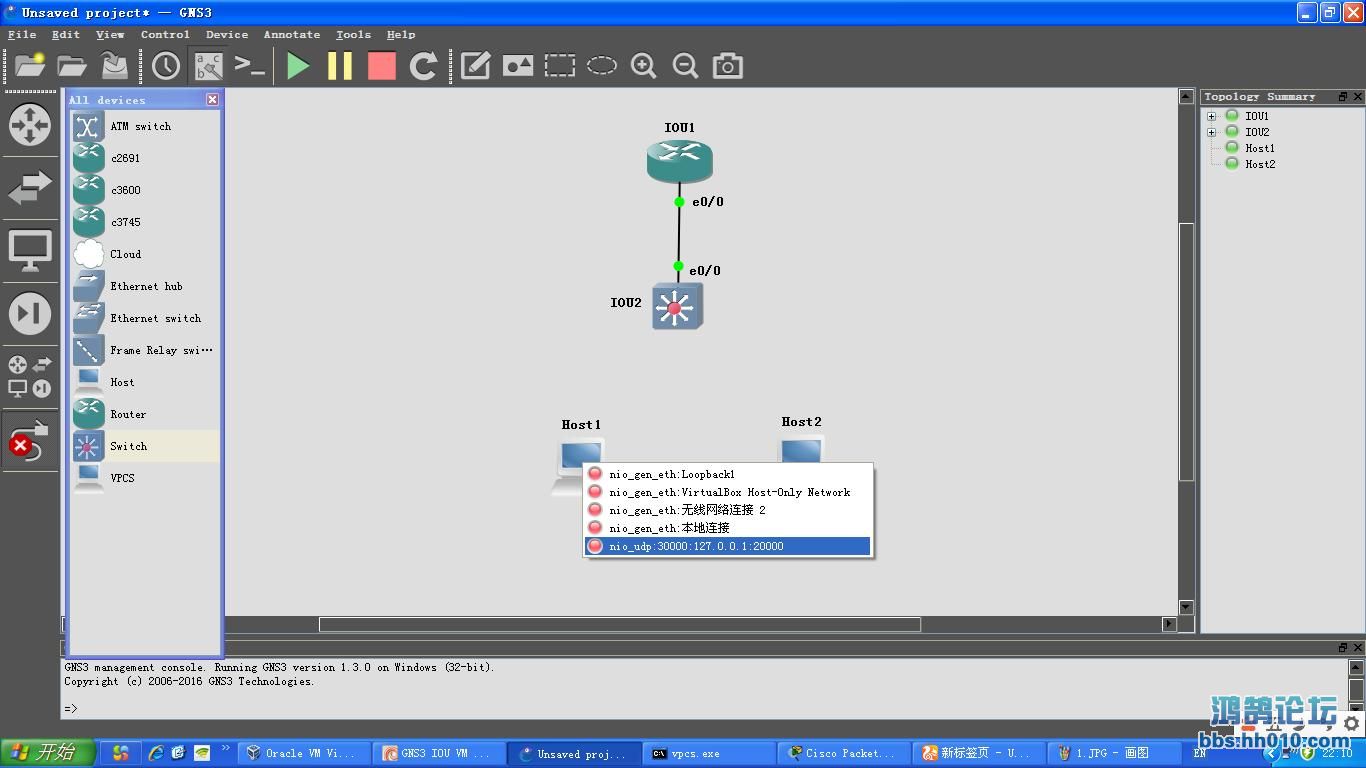Select IOU2 switch on canvas
1366x768 pixels.
pyautogui.click(x=677, y=306)
